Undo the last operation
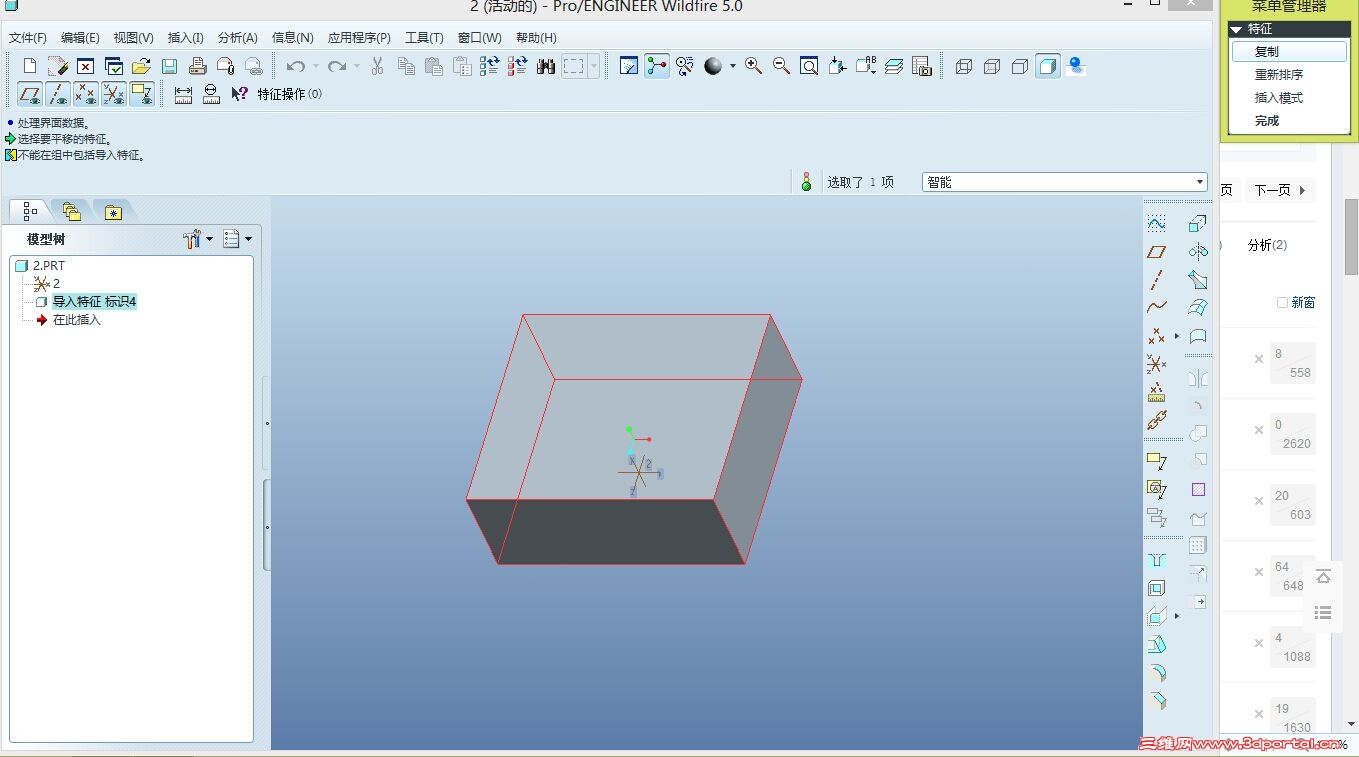 pyautogui.click(x=295, y=66)
